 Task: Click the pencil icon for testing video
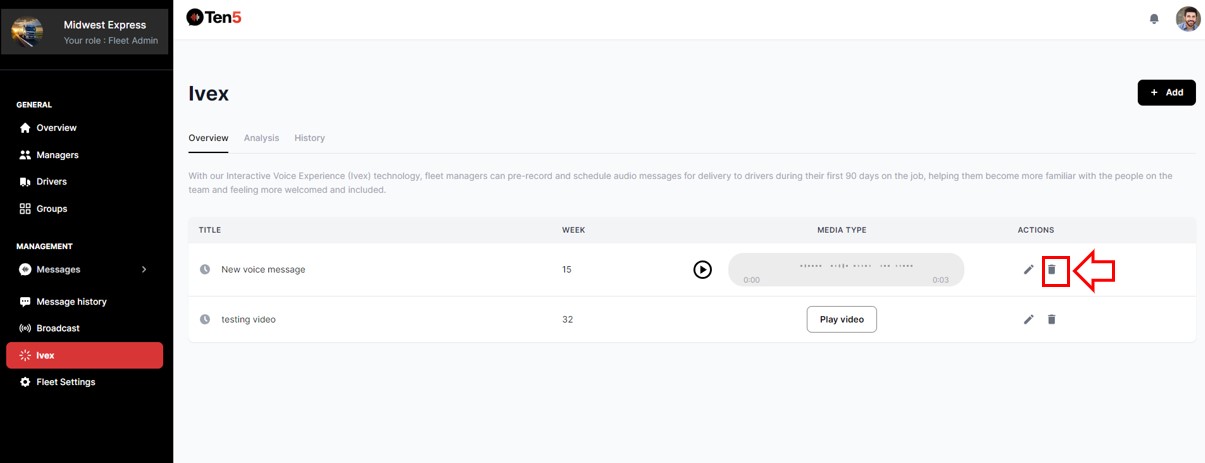pyautogui.click(x=1029, y=320)
